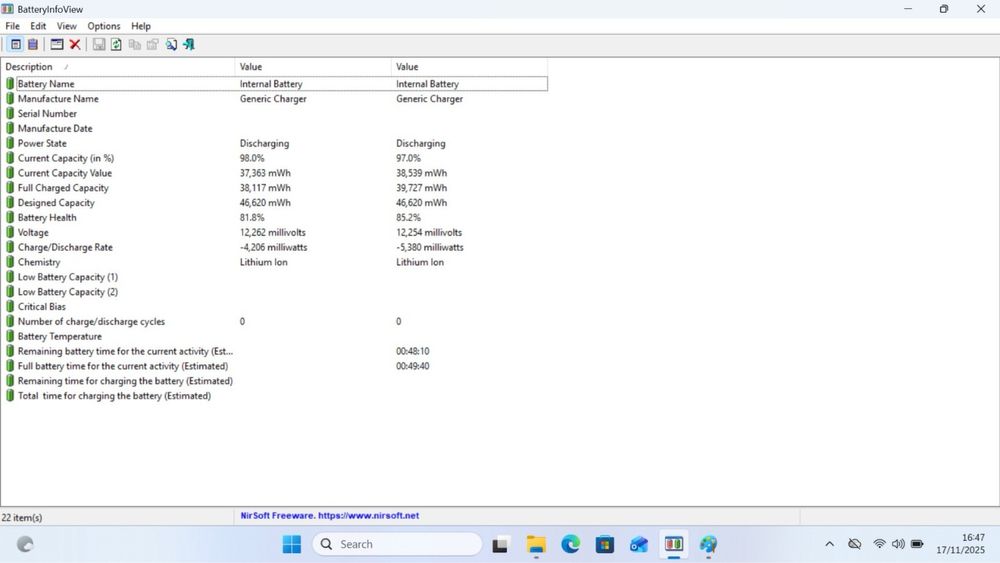Switch to the Show Battery Log toolbar icon
The height and width of the screenshot is (563, 1000).
[x=33, y=44]
